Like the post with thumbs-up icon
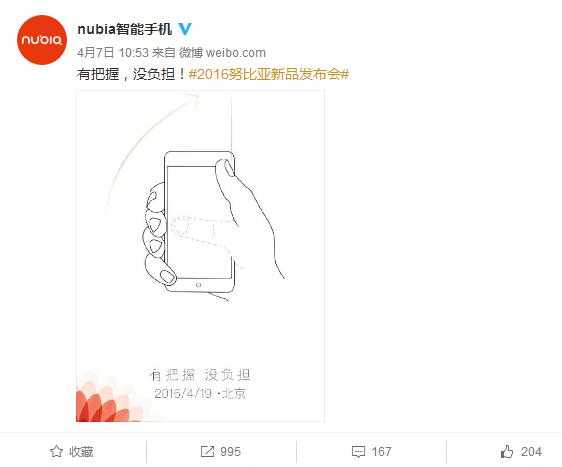 click(507, 452)
